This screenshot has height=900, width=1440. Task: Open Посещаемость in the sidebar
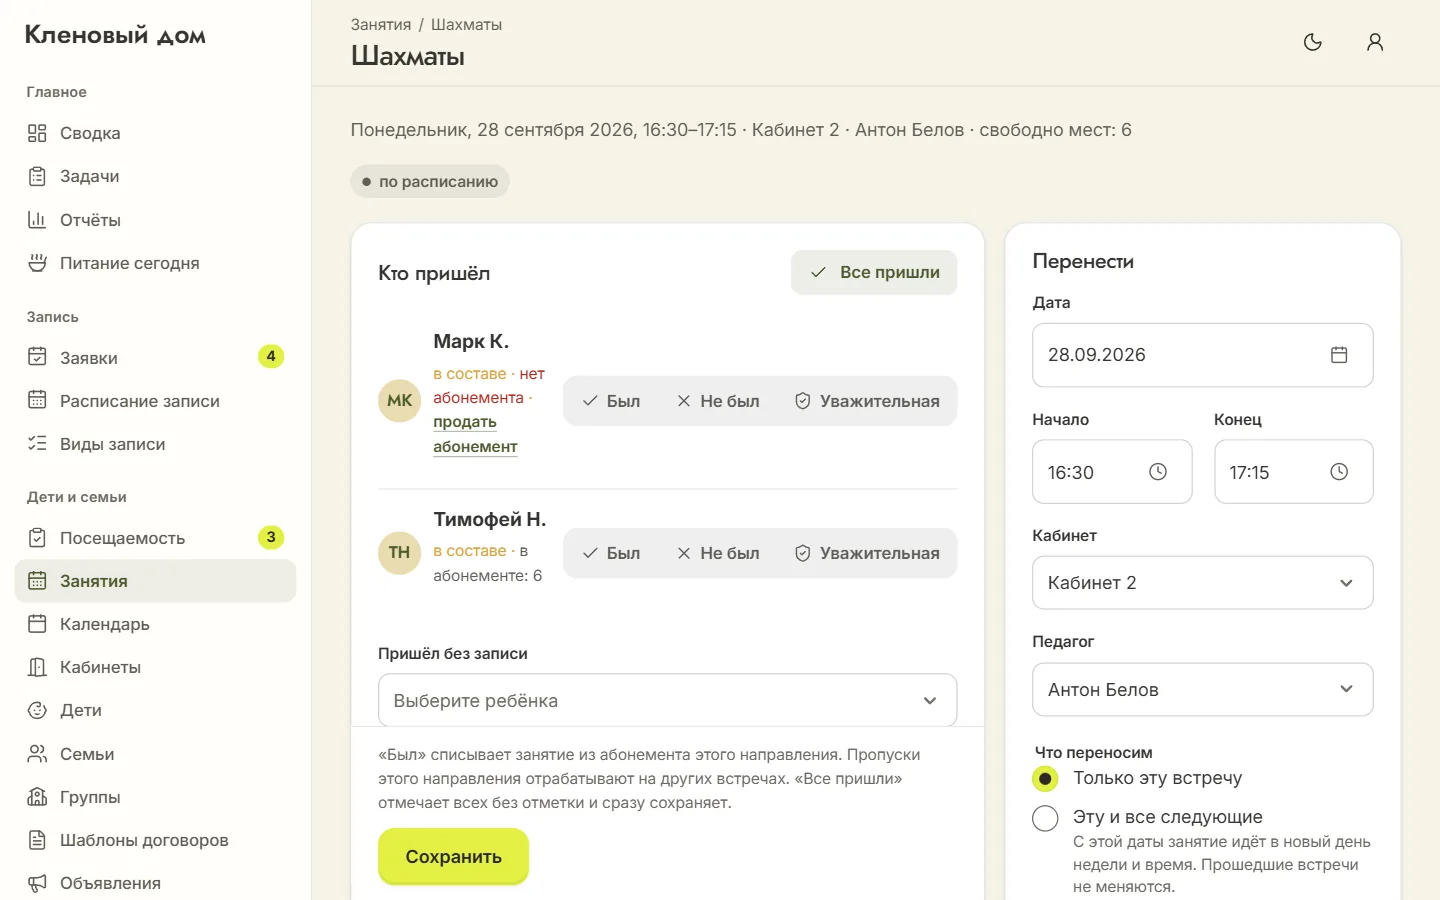click(155, 538)
